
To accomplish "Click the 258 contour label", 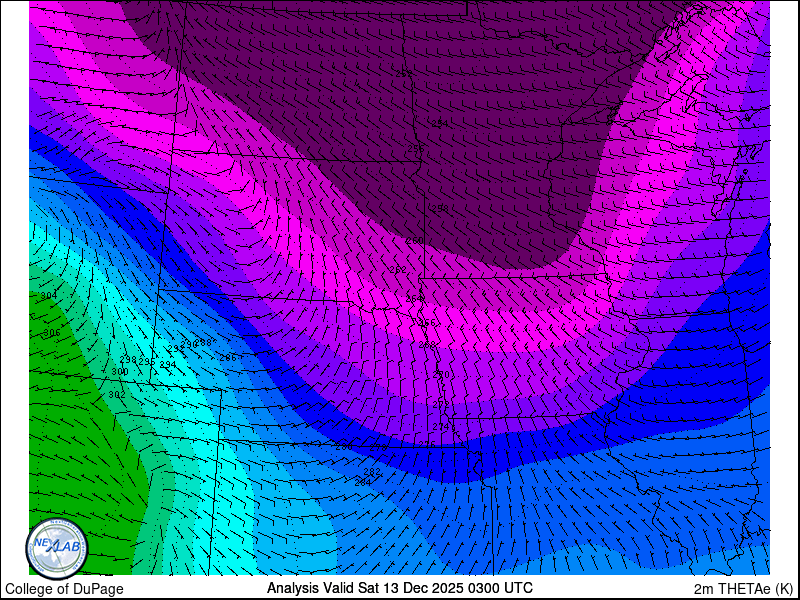I will (440, 208).
